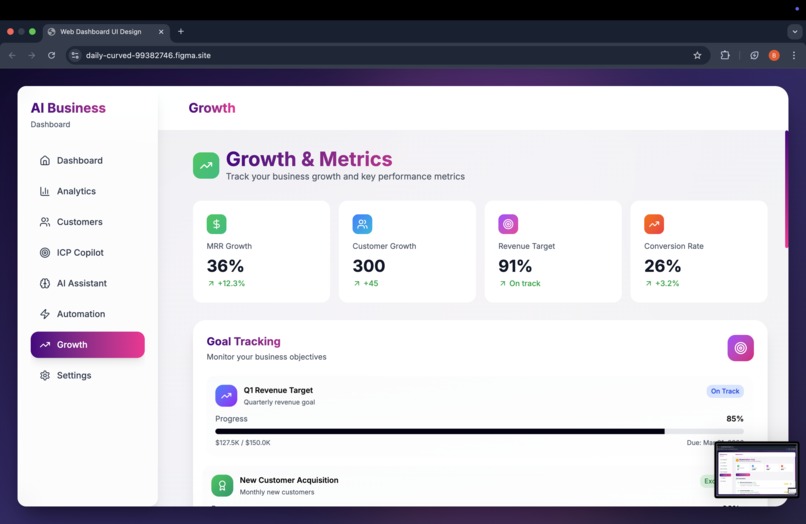Image resolution: width=806 pixels, height=524 pixels.
Task: Click the AI Business logo title
Action: point(68,108)
